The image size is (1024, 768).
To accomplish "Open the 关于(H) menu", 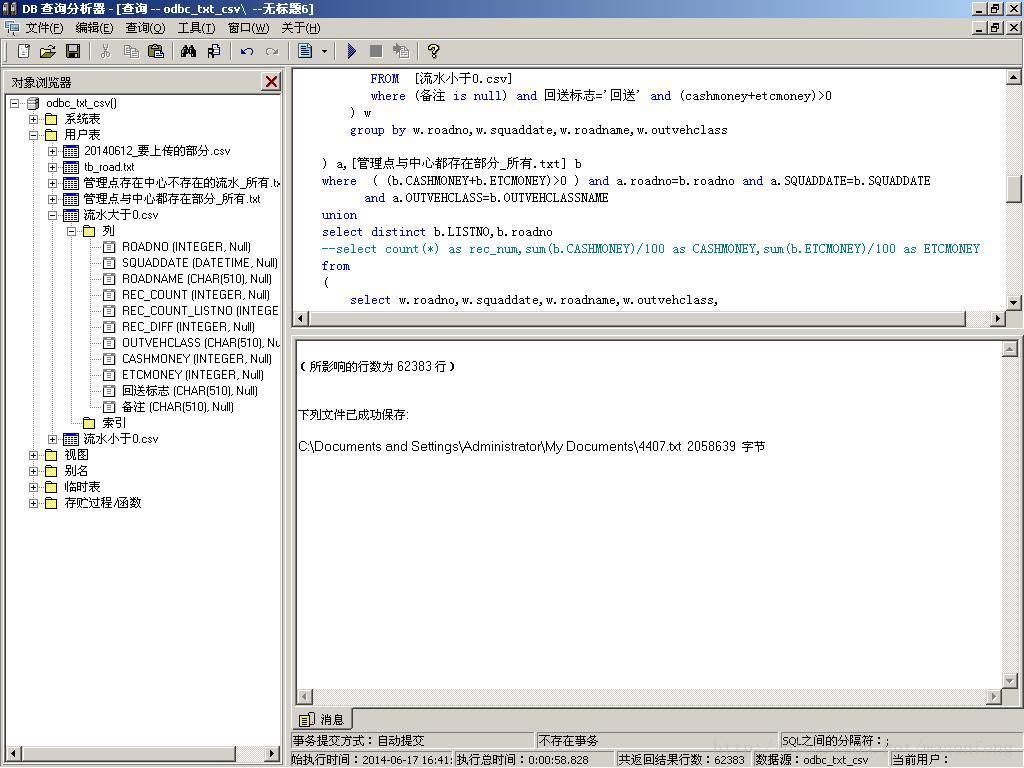I will click(x=301, y=28).
